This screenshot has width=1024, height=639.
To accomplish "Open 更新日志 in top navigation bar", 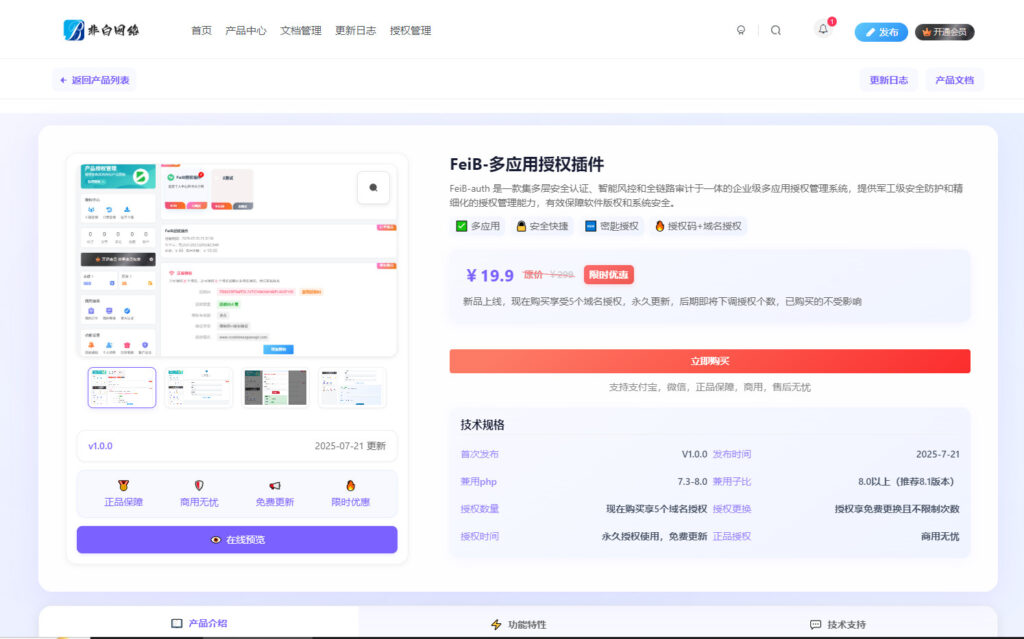I will [x=355, y=31].
